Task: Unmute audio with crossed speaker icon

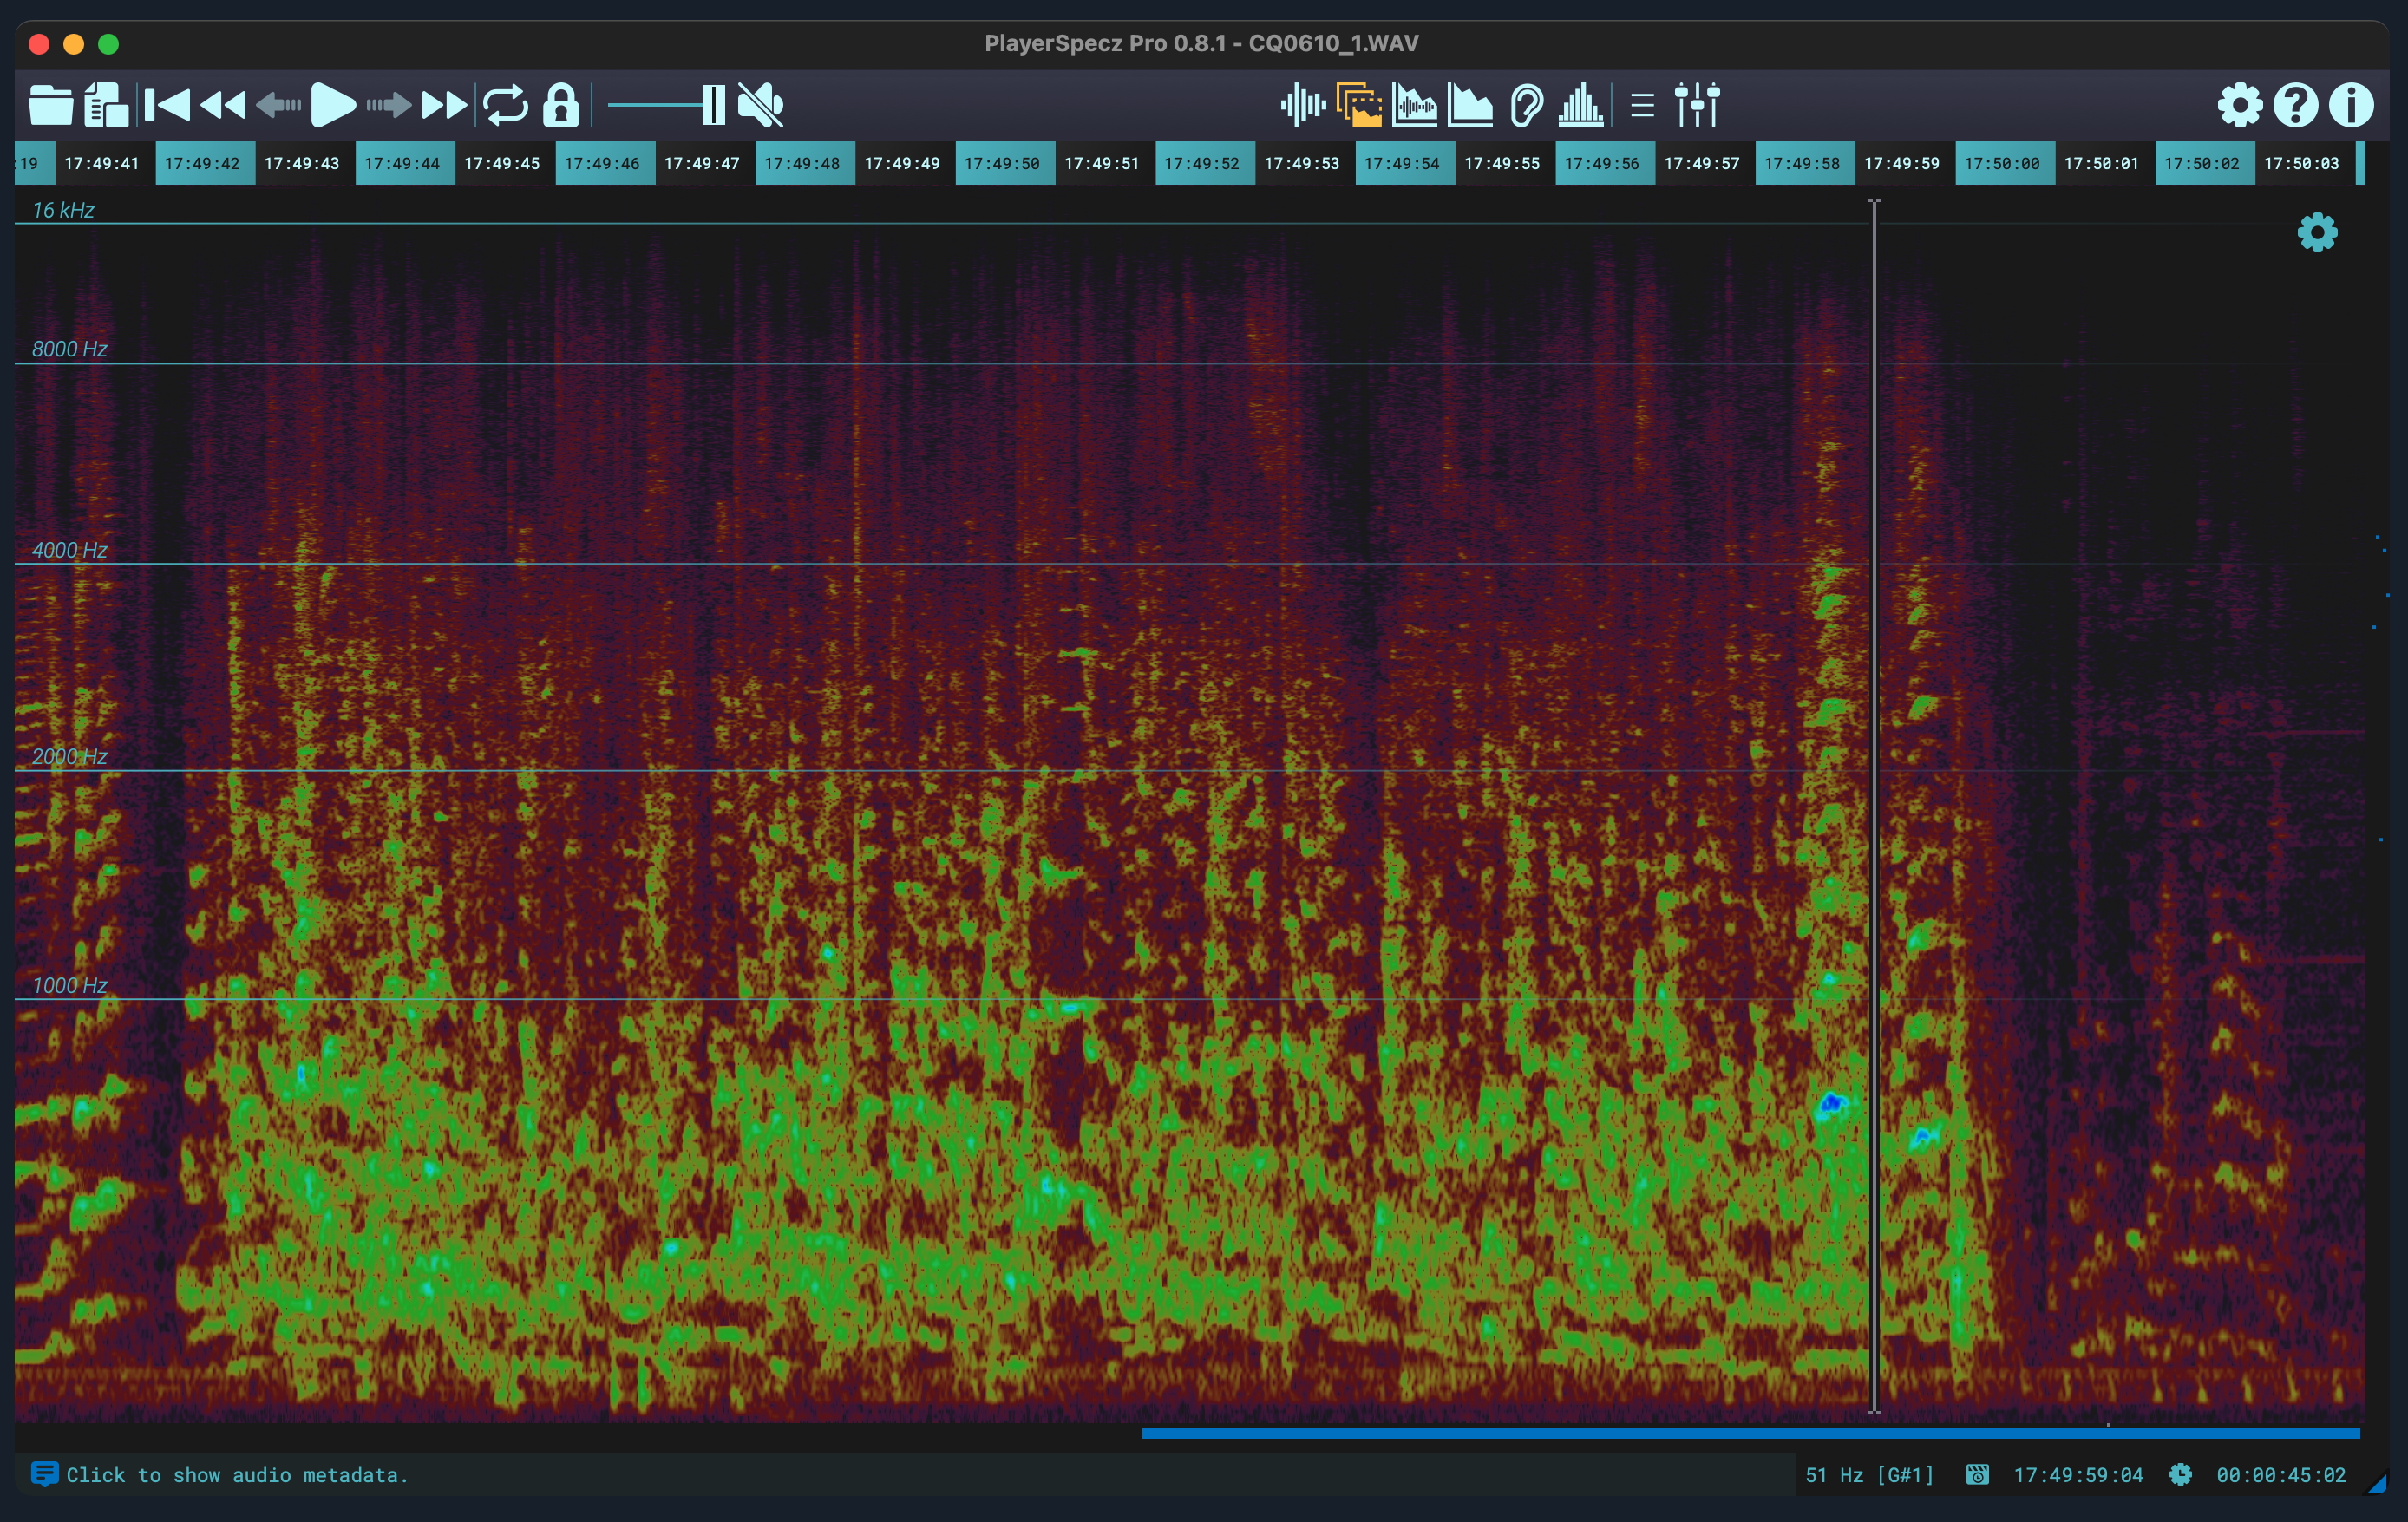Action: [x=761, y=105]
